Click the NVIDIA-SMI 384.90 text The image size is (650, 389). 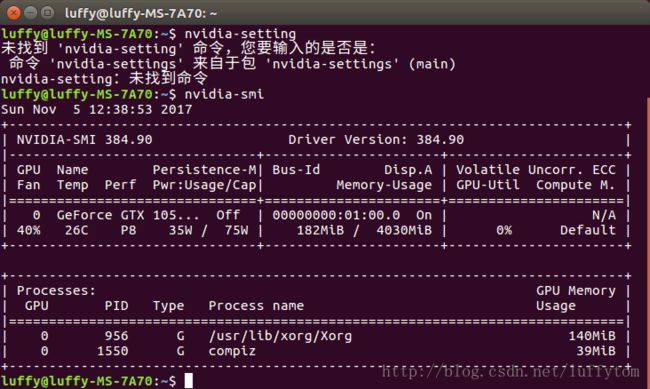[85, 140]
